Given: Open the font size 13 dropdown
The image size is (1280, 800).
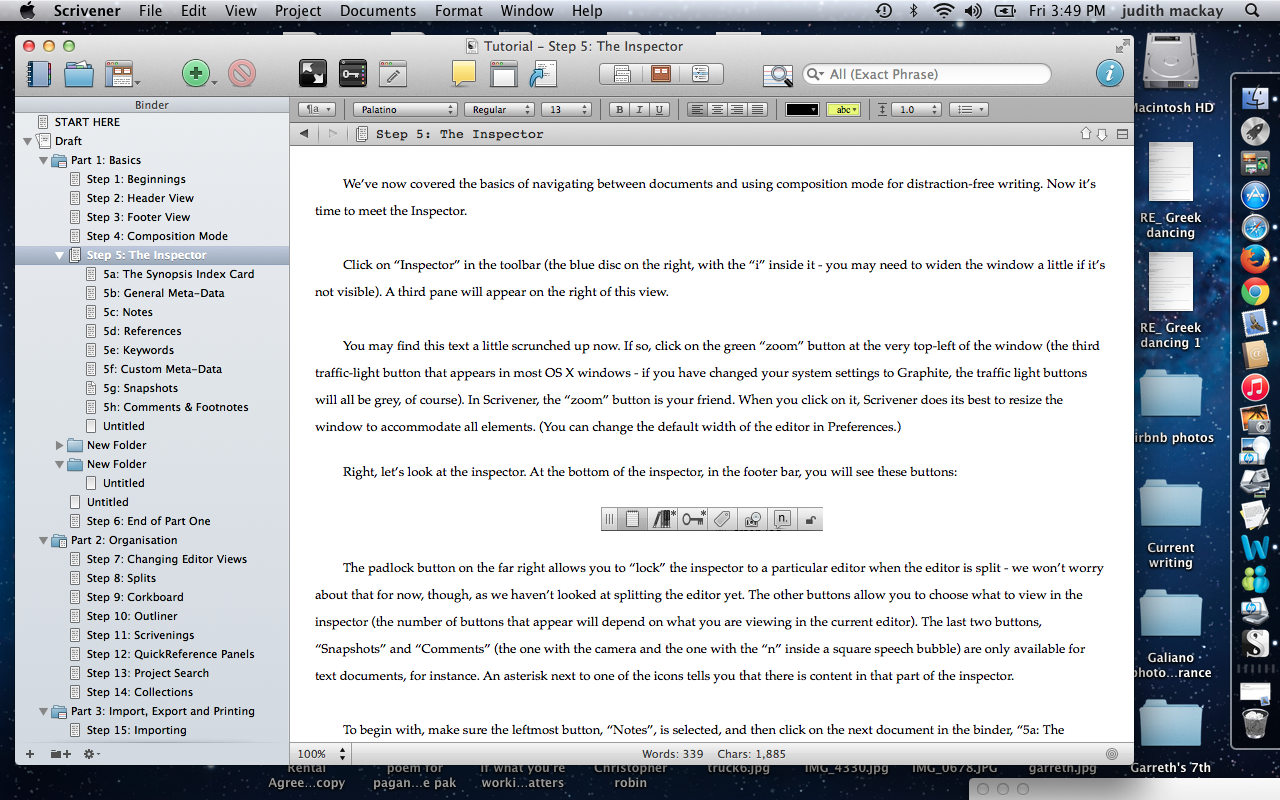Looking at the screenshot, I should 566,109.
